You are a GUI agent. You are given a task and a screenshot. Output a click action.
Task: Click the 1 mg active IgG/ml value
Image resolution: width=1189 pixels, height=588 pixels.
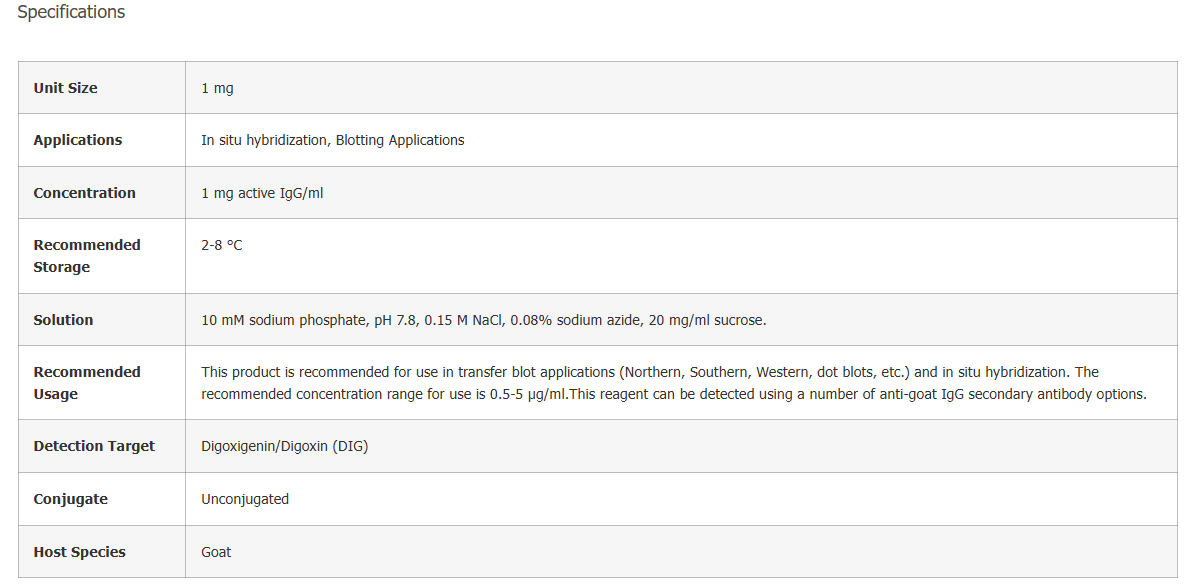click(x=262, y=193)
